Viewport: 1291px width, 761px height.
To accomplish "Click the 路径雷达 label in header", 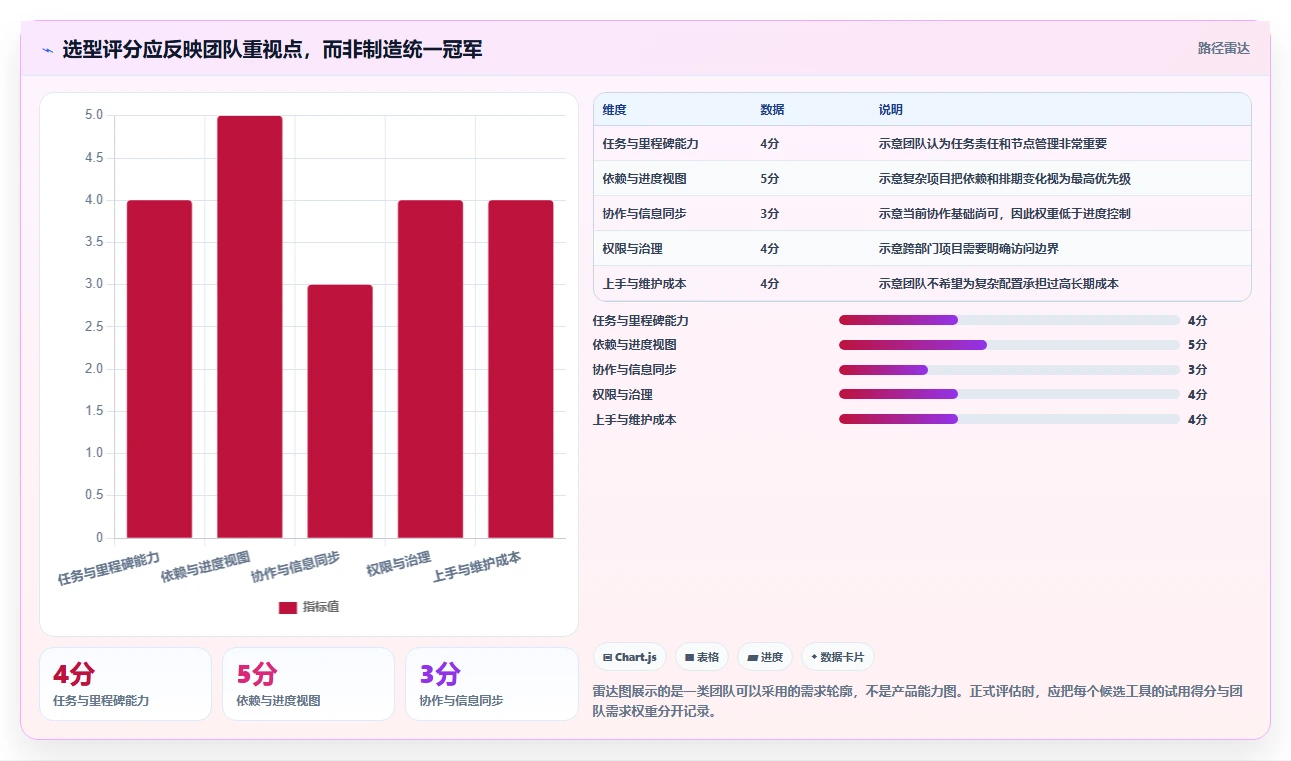I will (1223, 48).
